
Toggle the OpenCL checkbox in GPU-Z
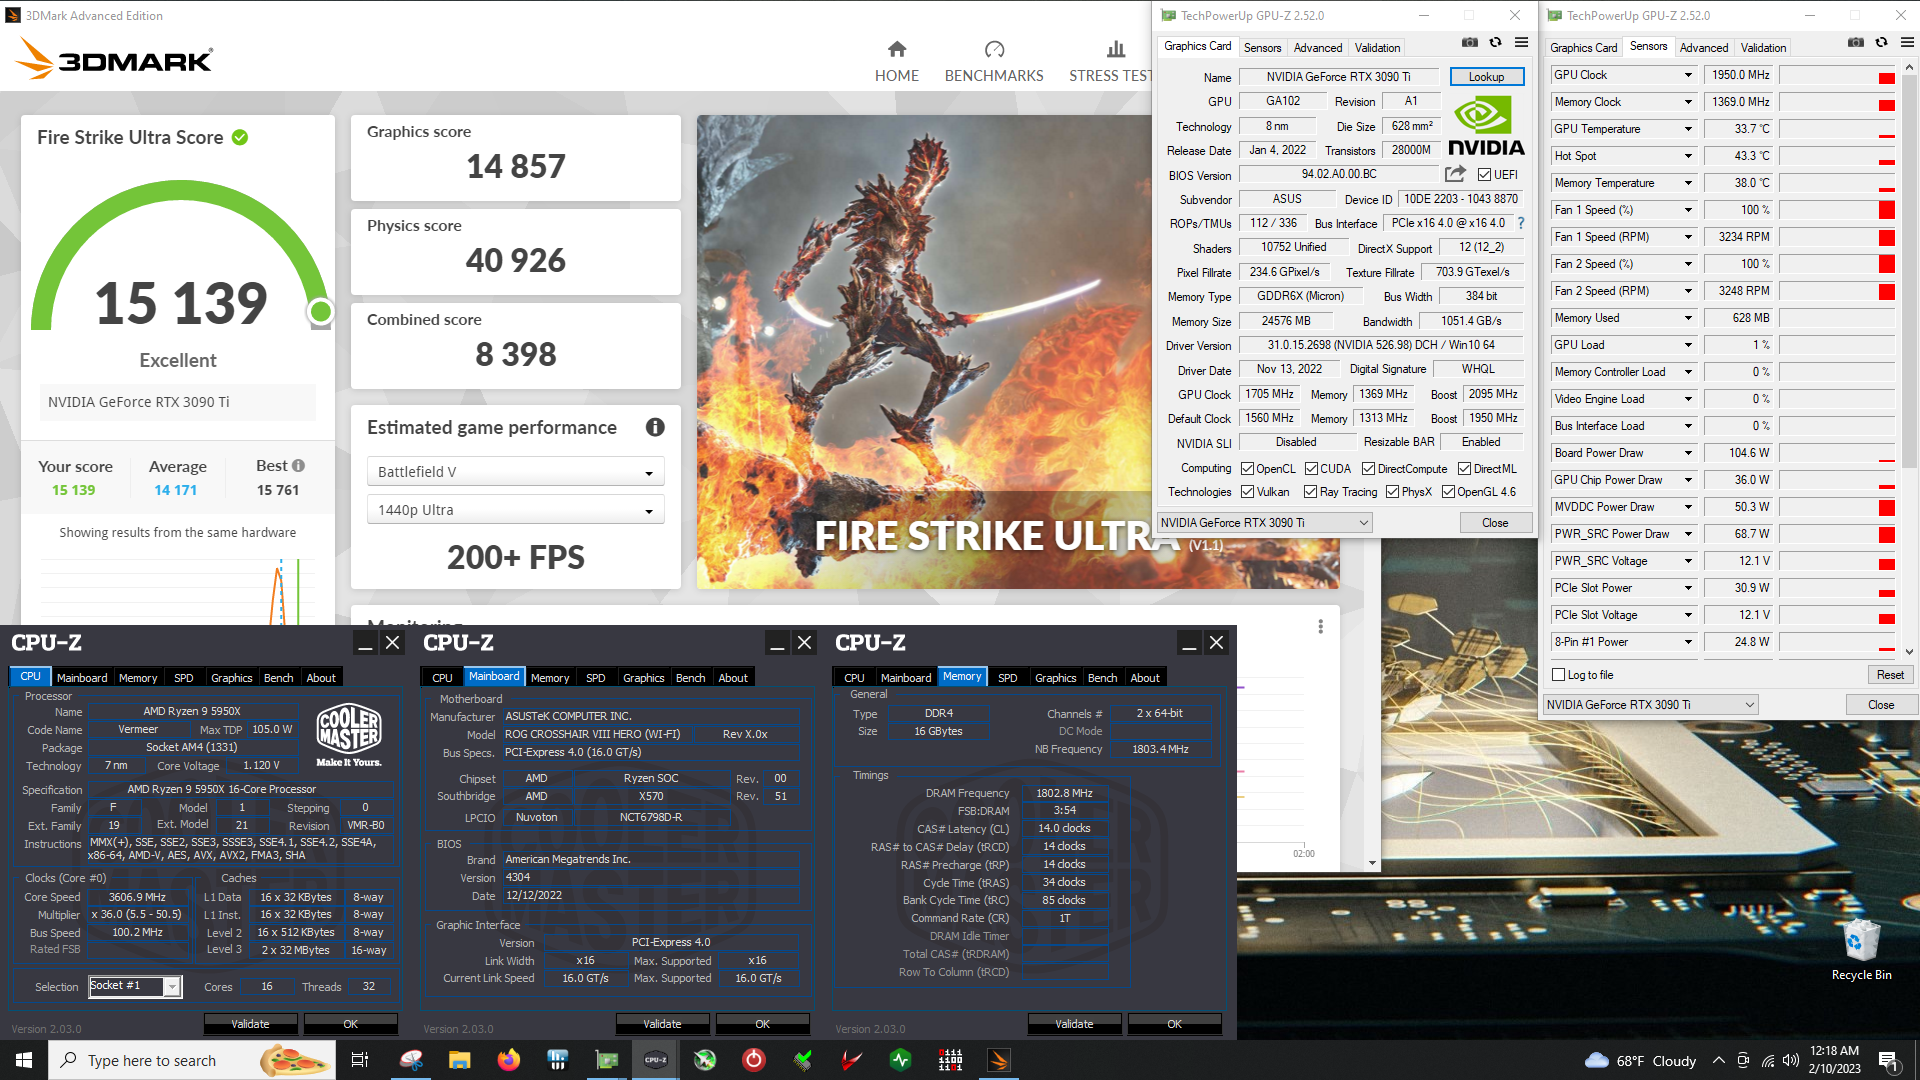pos(1247,469)
